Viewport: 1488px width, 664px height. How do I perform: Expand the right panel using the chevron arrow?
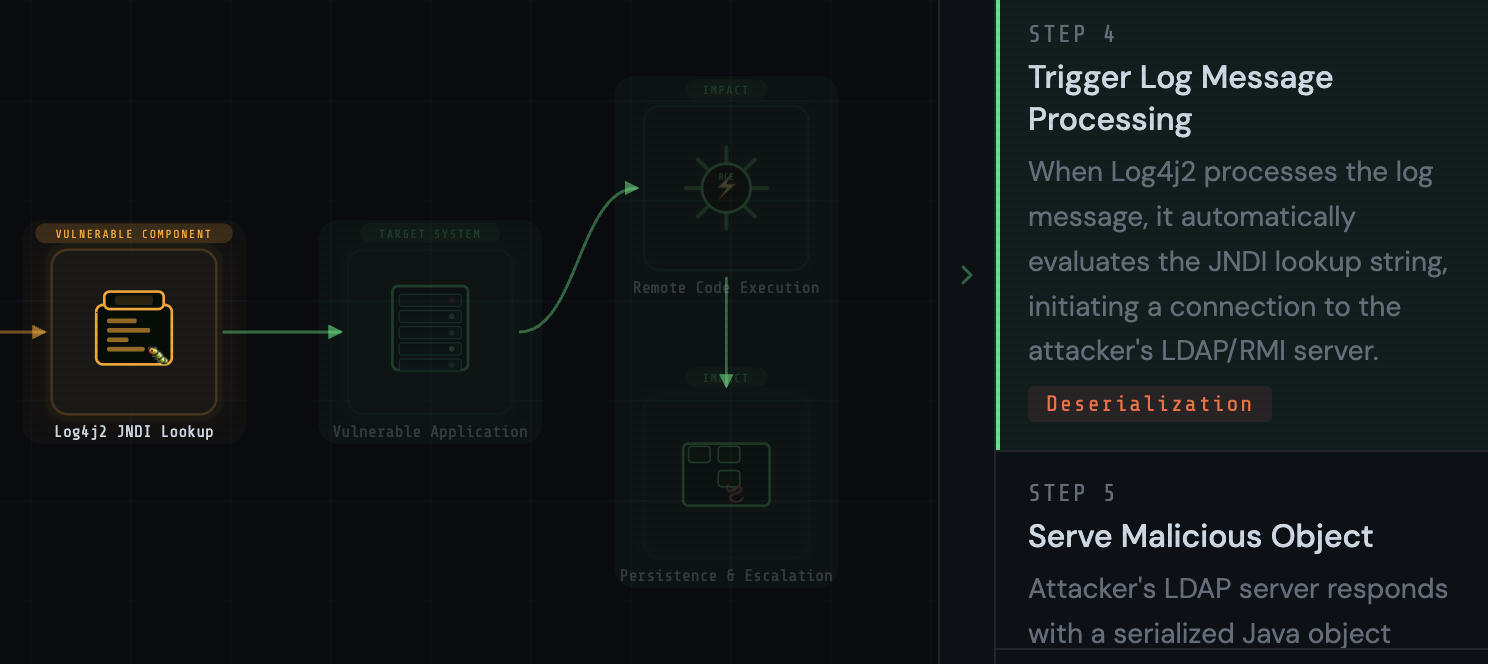pyautogui.click(x=966, y=275)
